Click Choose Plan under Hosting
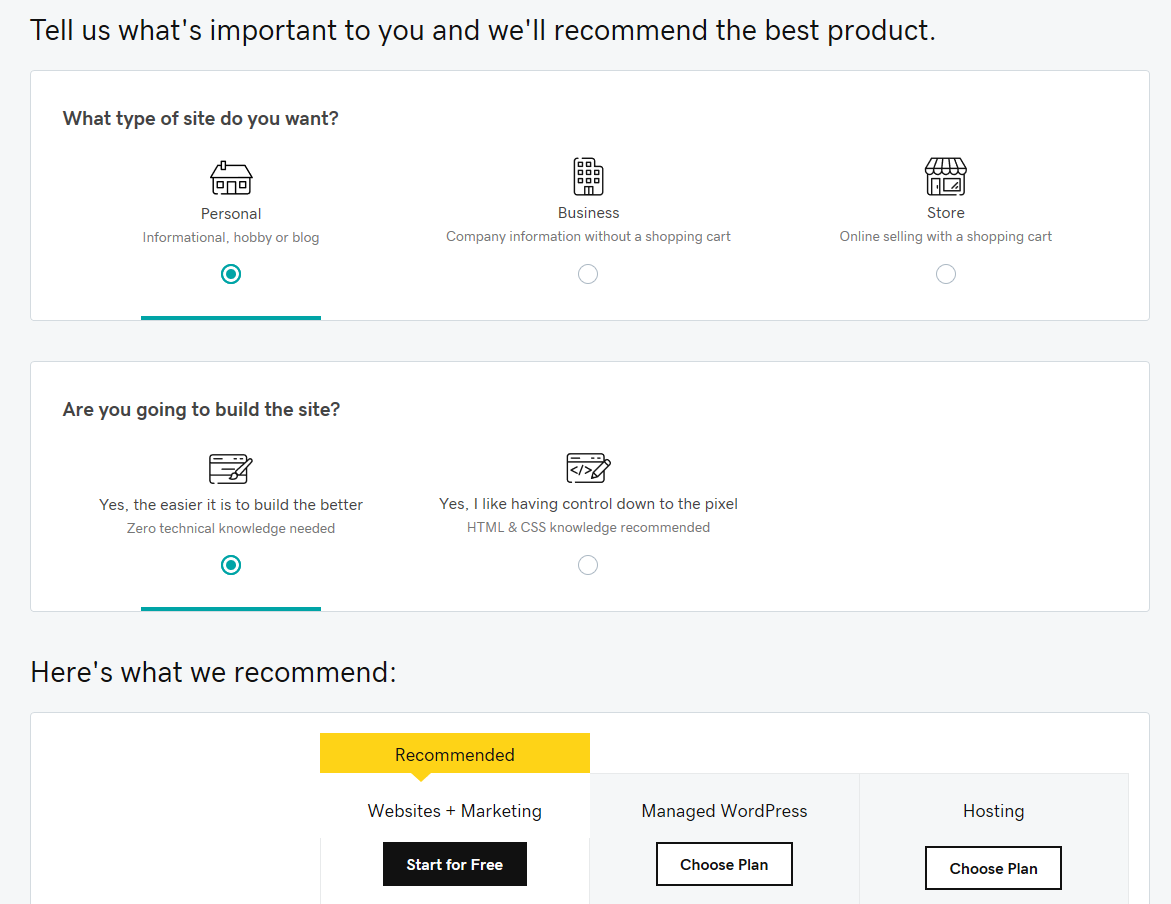This screenshot has height=904, width=1171. click(993, 868)
